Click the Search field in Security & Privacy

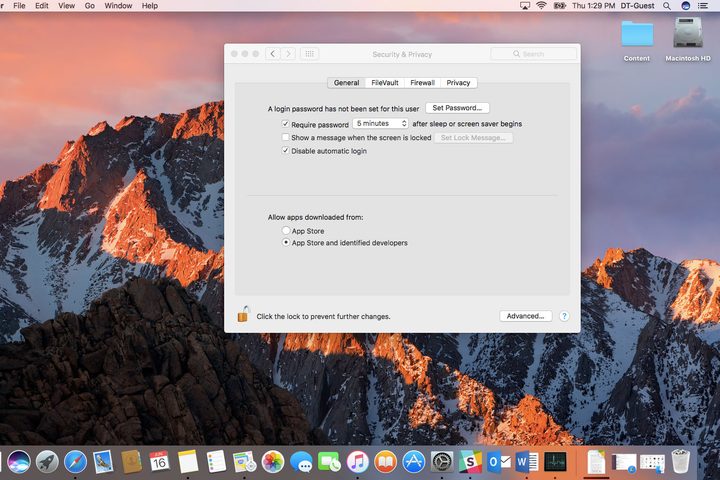(533, 54)
